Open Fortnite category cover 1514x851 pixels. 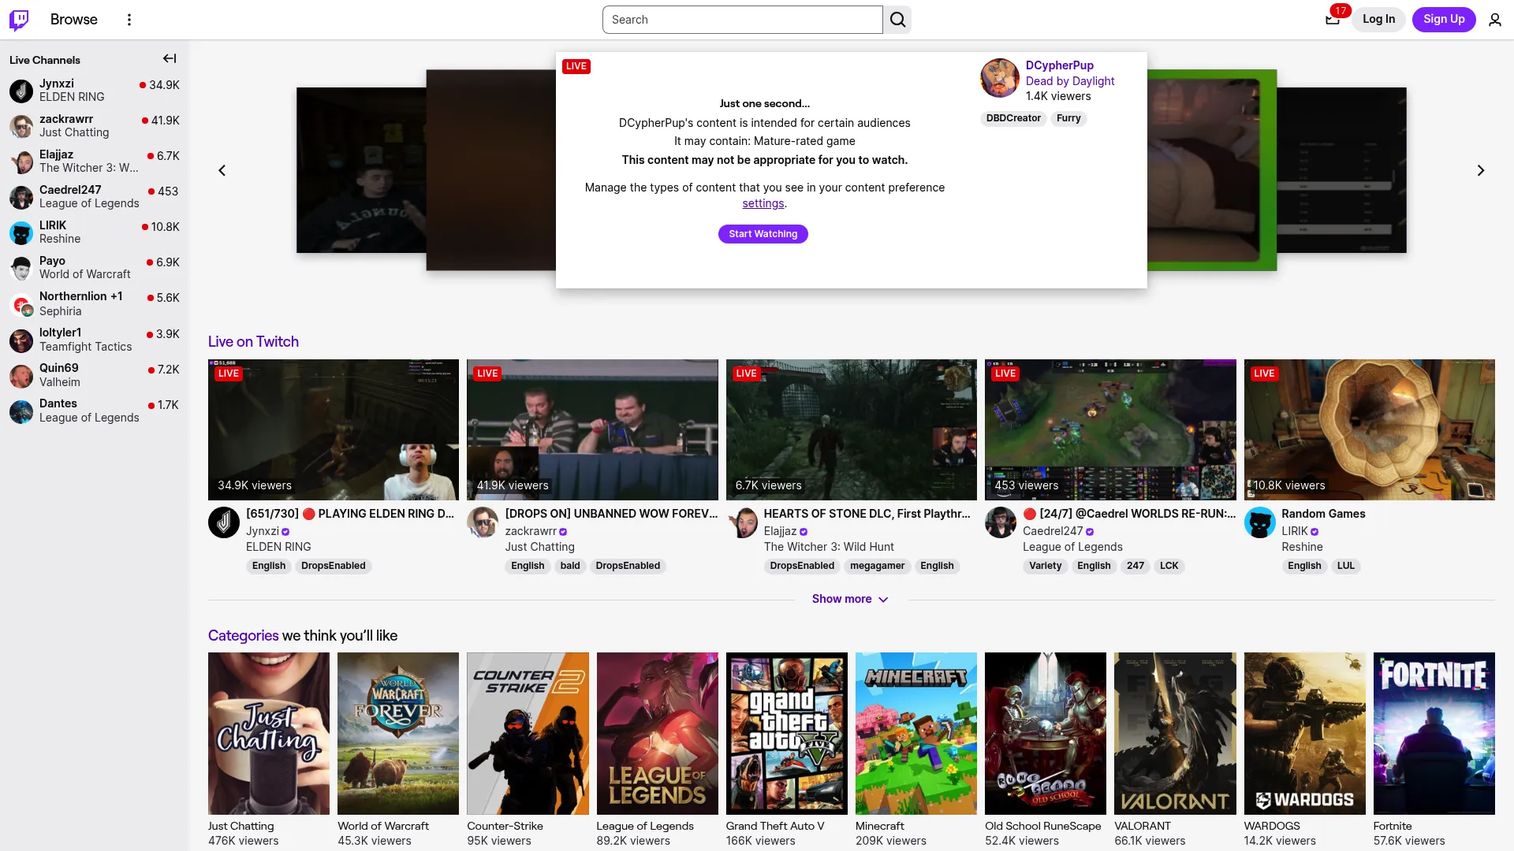point(1434,734)
